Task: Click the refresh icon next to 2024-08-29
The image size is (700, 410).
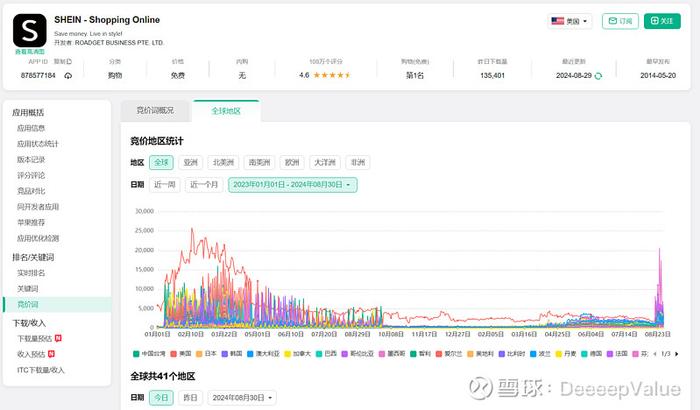Action: click(598, 76)
